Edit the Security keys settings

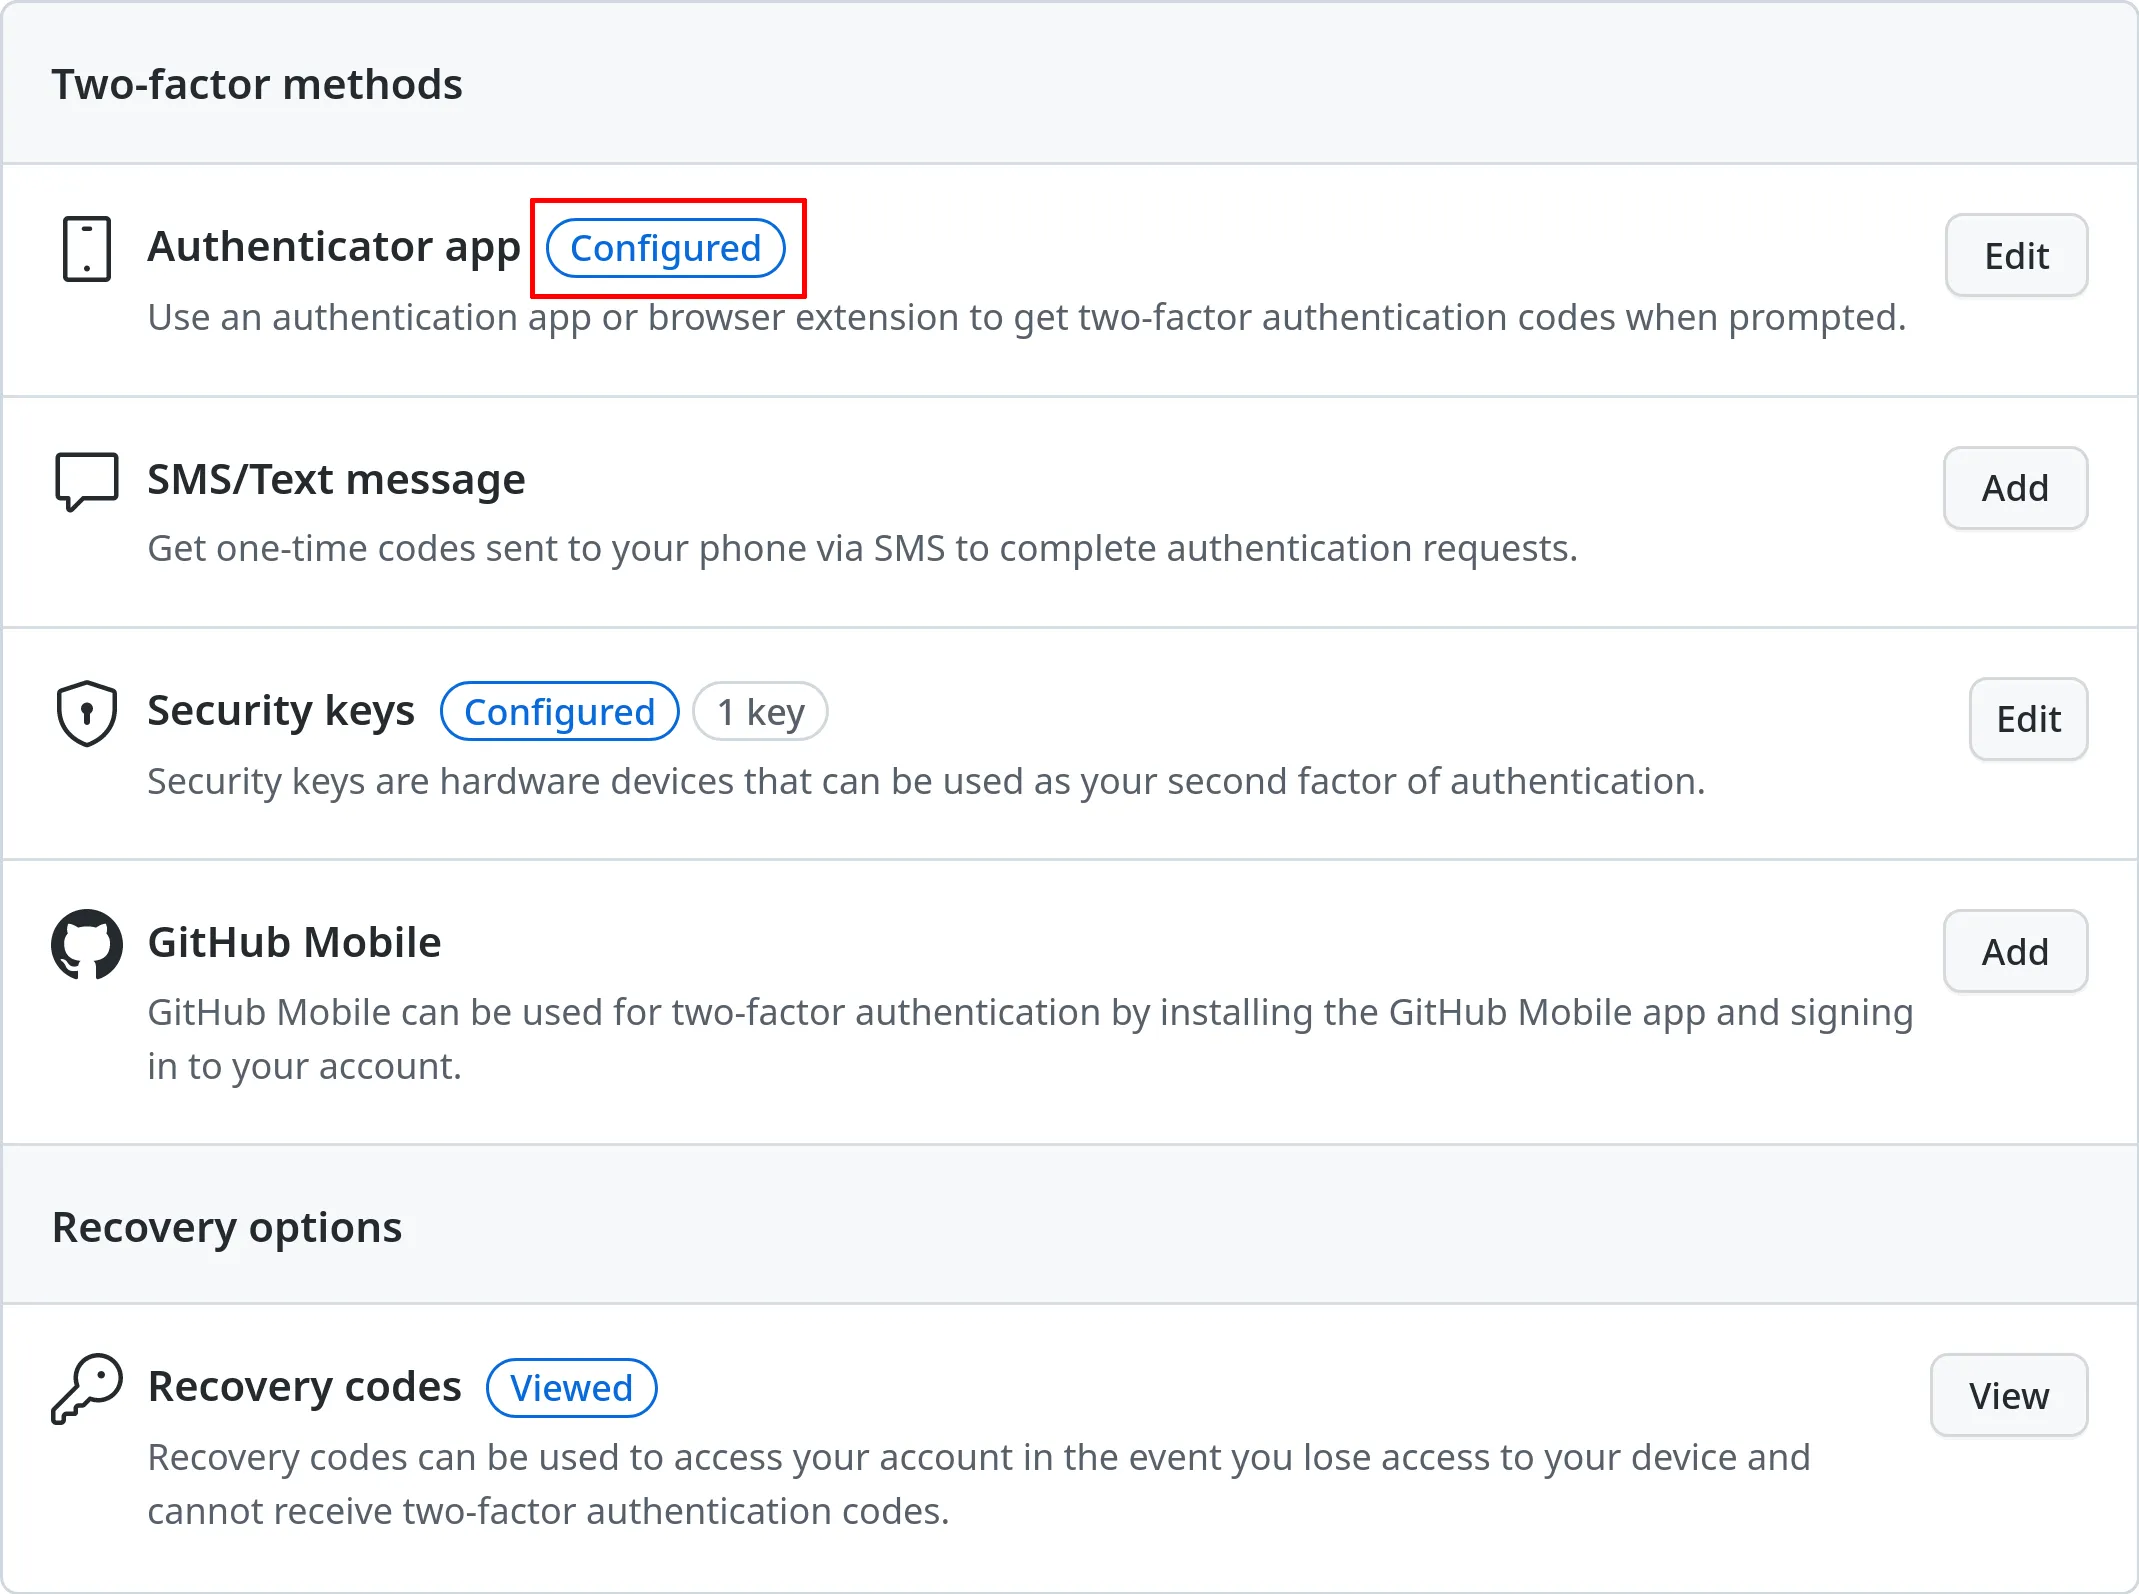click(2027, 719)
